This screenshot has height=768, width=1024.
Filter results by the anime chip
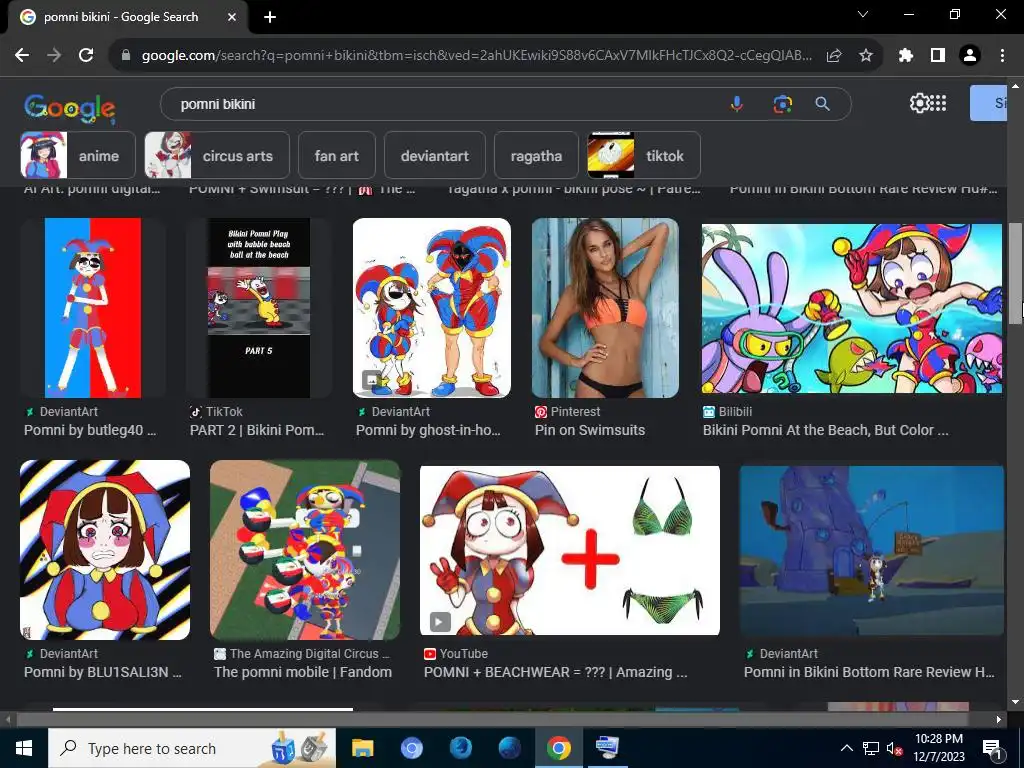(x=78, y=155)
